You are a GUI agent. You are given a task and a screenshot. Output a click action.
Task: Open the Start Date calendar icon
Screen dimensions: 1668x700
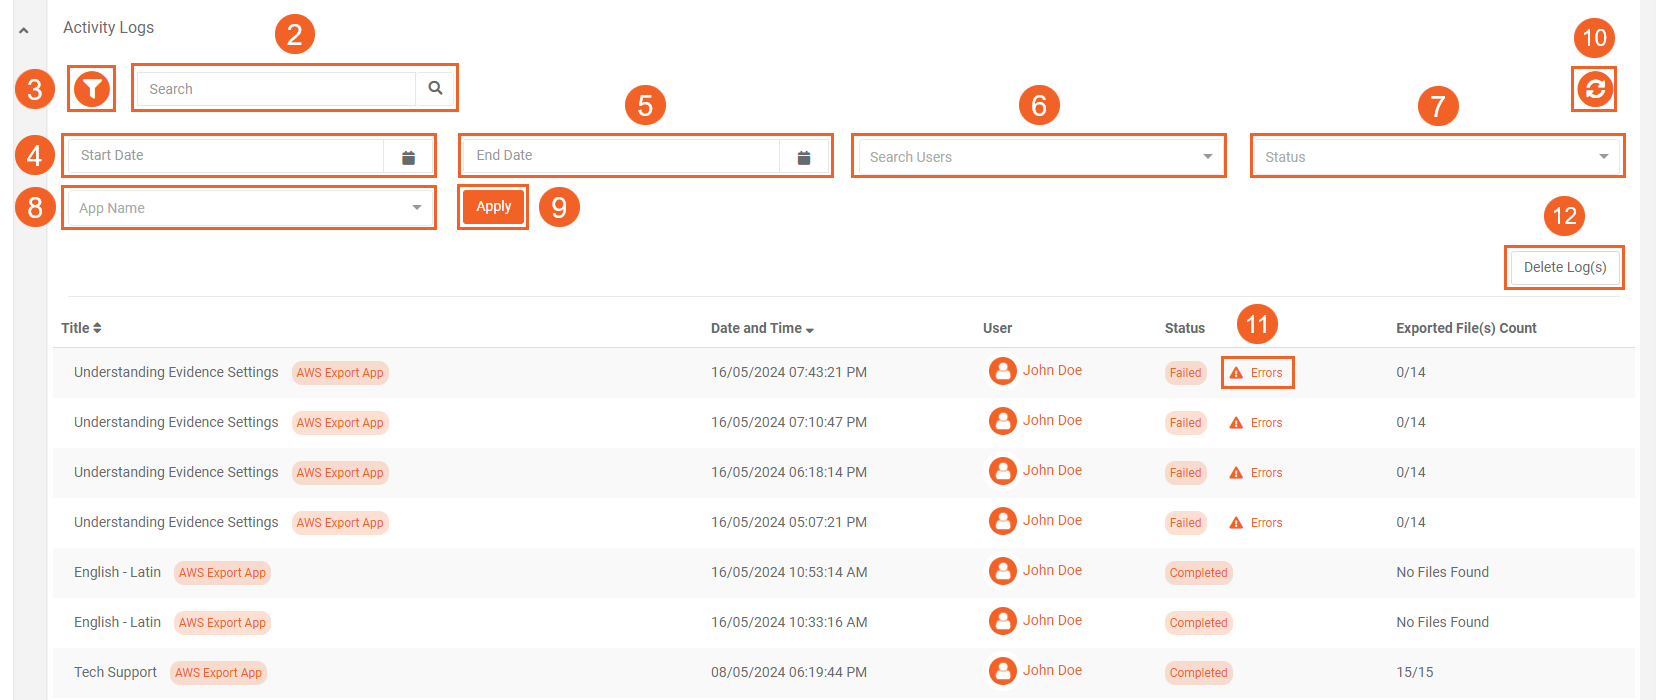coord(408,157)
